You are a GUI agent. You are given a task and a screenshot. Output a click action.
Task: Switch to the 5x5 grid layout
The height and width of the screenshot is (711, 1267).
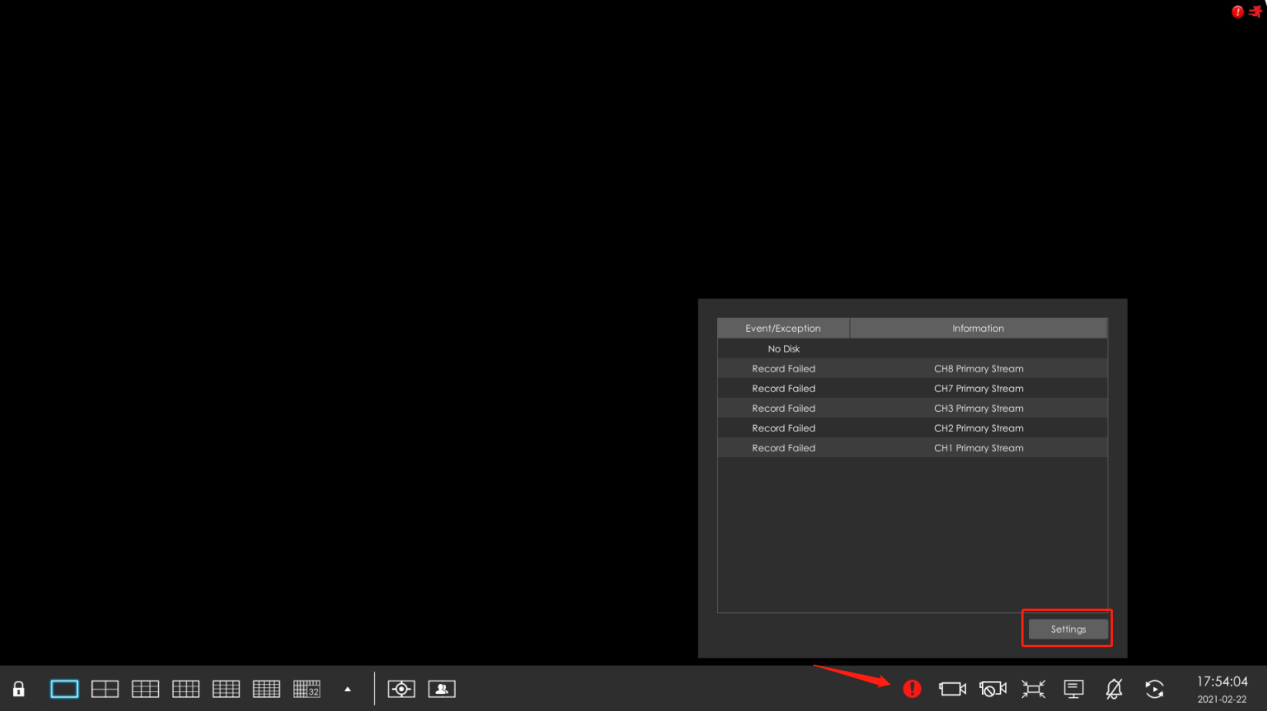point(266,689)
